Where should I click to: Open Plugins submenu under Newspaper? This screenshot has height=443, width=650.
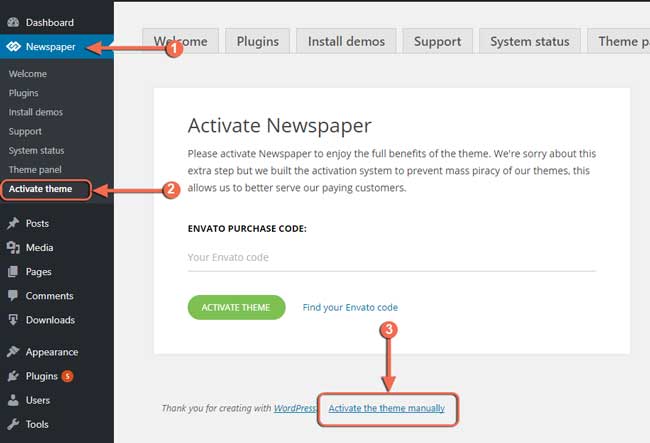coord(24,93)
